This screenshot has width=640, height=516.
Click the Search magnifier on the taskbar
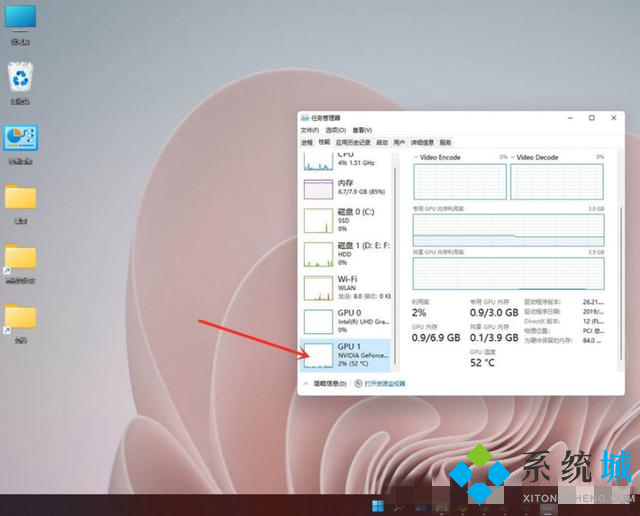coord(398,507)
